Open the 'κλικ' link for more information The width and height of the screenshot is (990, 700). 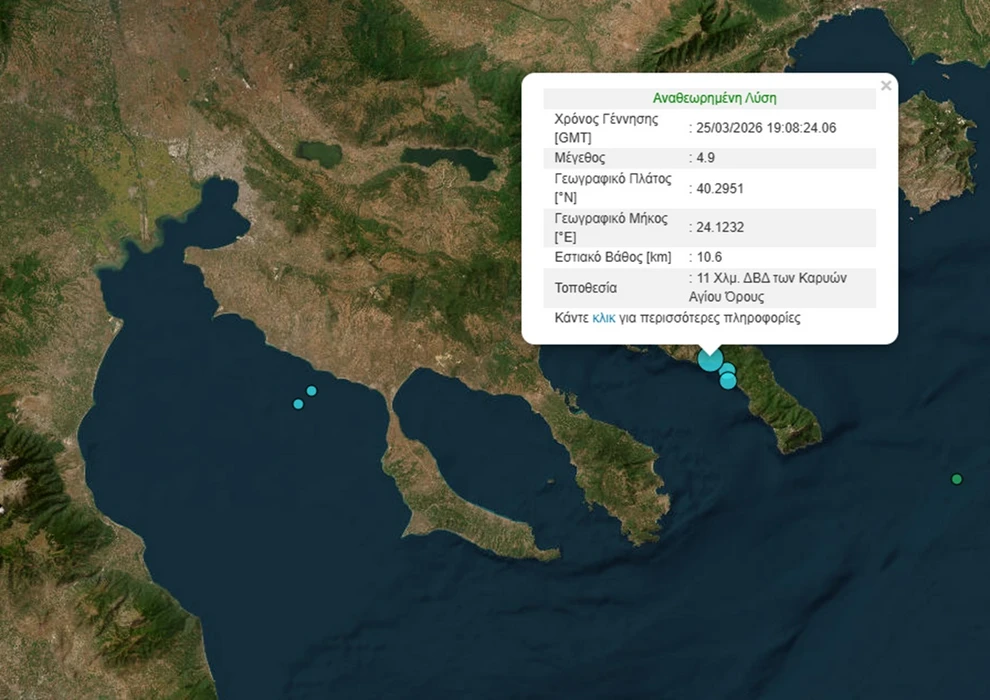603,318
